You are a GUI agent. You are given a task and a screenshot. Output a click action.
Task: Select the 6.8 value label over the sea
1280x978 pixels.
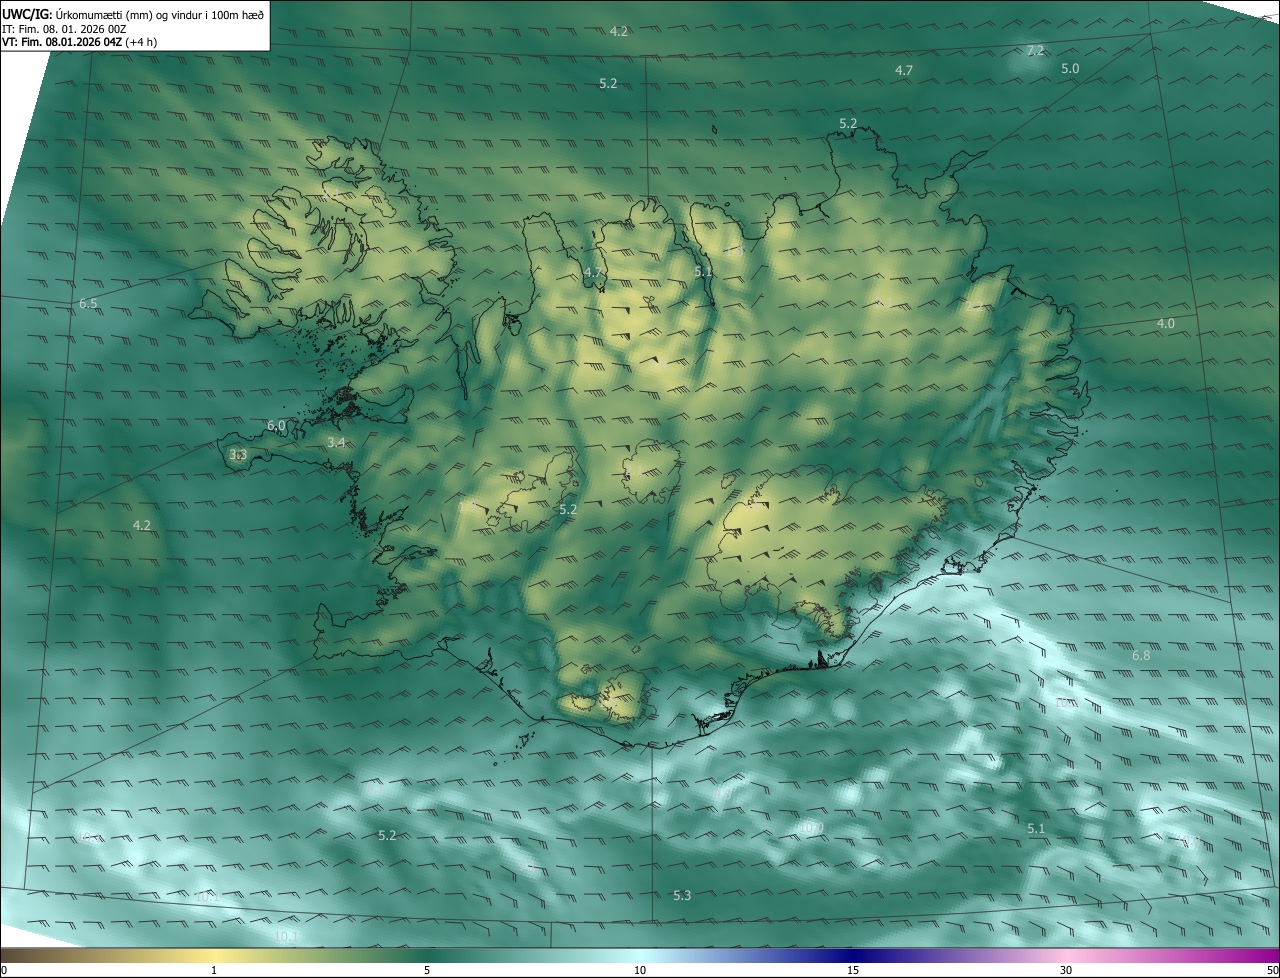pos(1141,656)
